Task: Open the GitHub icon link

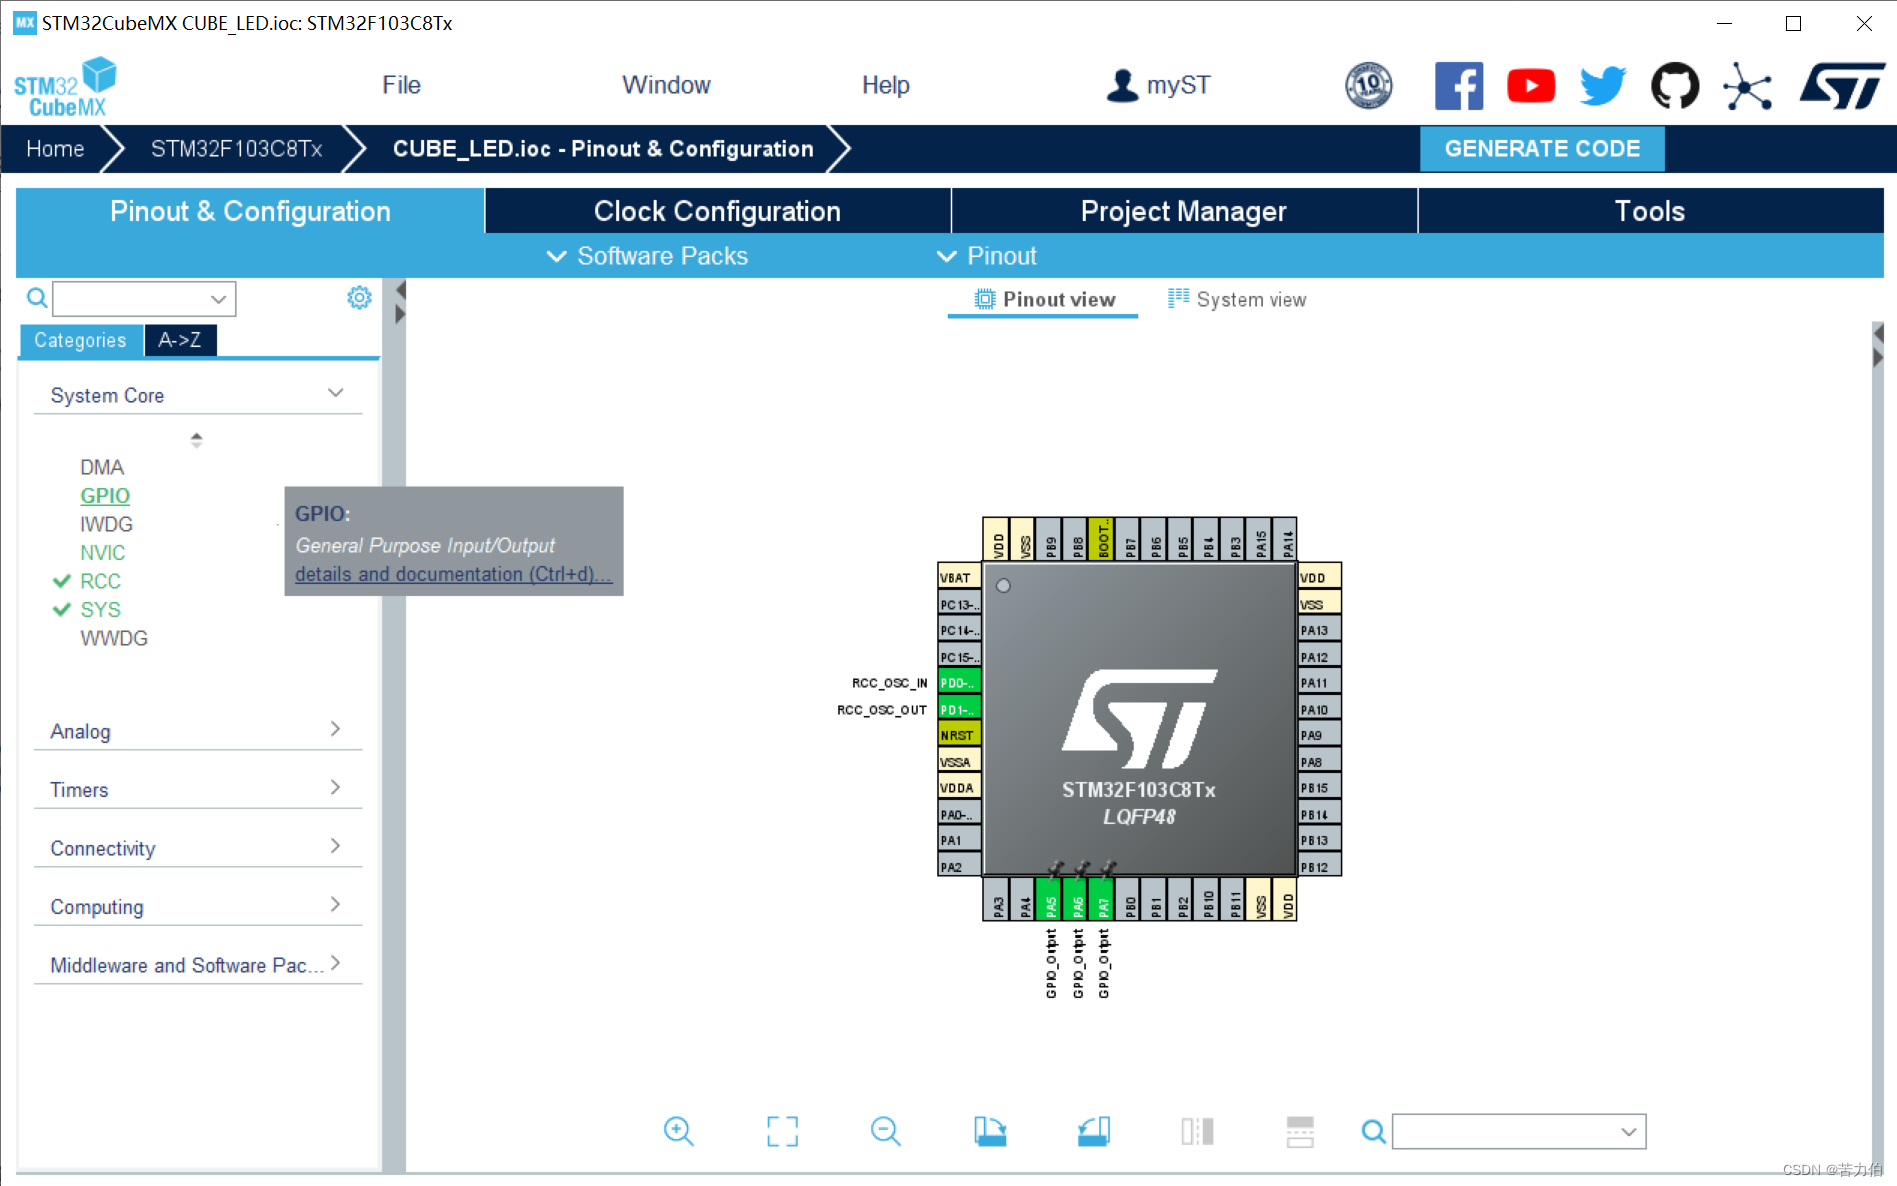Action: (1675, 86)
